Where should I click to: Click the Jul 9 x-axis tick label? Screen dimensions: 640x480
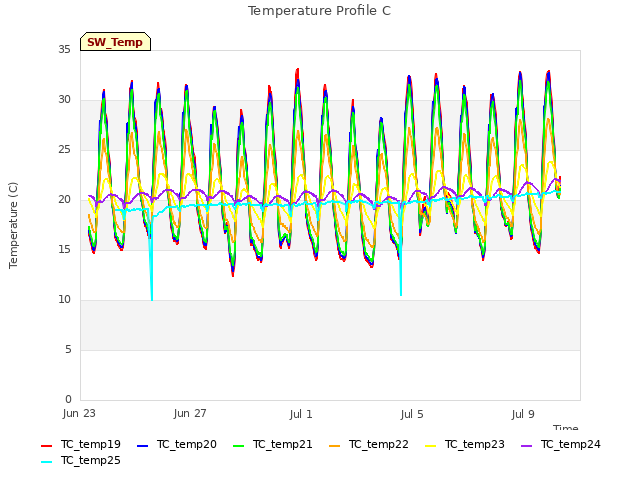(x=523, y=414)
